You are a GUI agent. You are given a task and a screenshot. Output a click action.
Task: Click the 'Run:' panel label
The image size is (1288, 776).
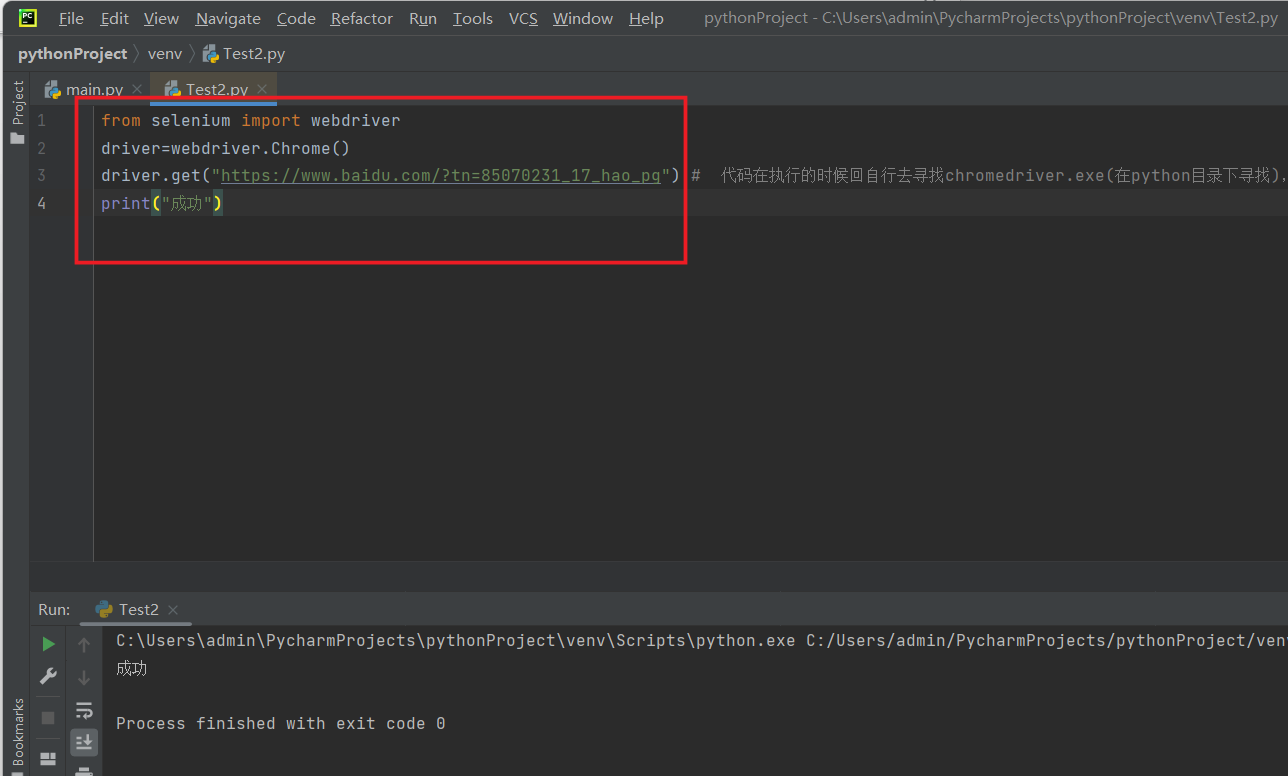pyautogui.click(x=54, y=609)
